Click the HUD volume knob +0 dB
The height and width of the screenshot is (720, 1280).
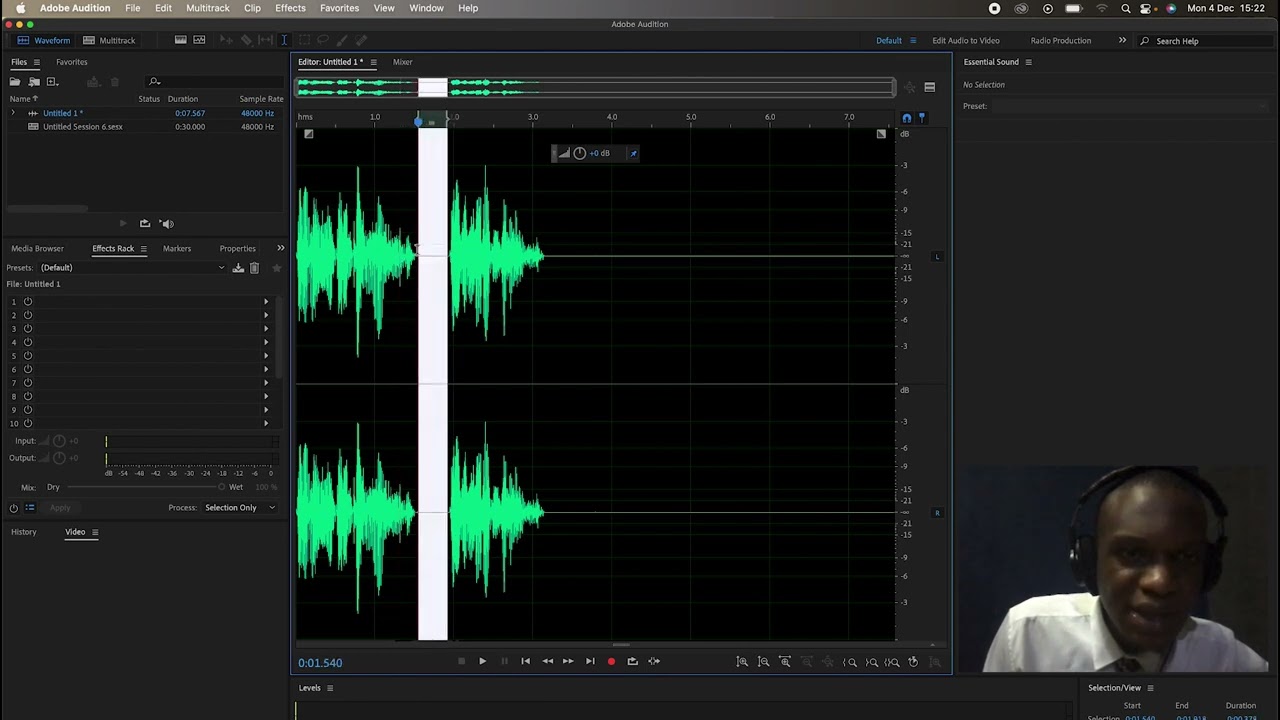point(579,153)
